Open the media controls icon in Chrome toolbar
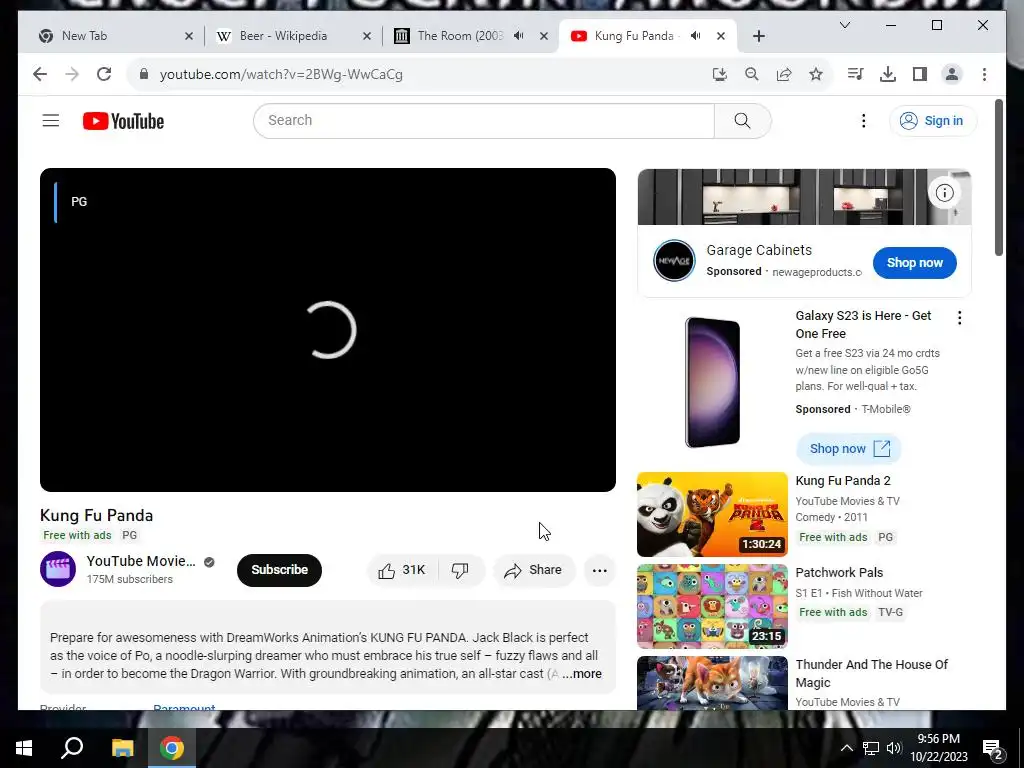 pos(855,74)
